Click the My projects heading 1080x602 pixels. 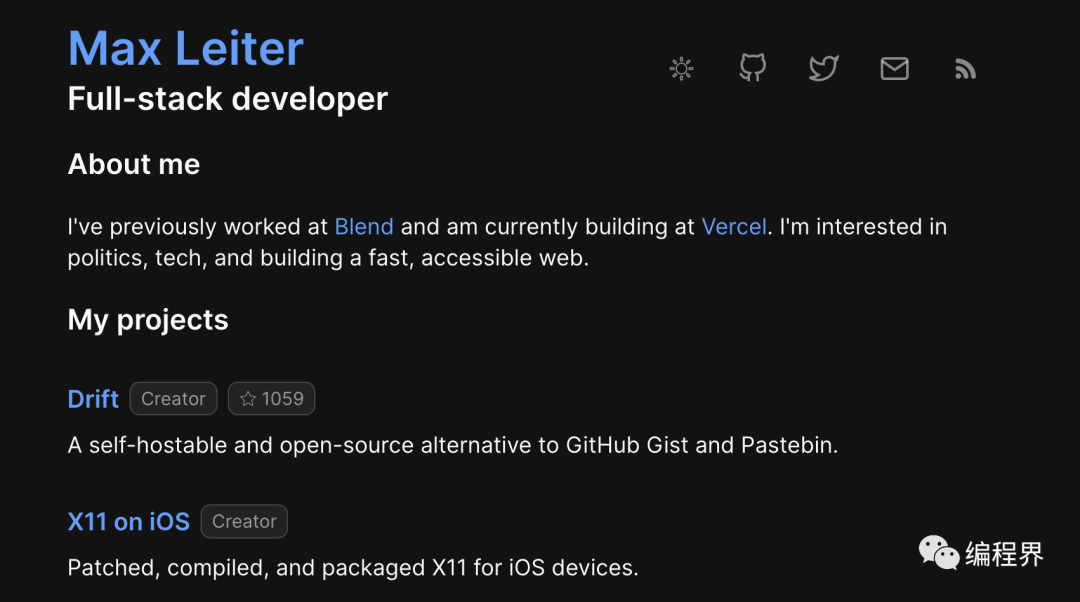148,320
